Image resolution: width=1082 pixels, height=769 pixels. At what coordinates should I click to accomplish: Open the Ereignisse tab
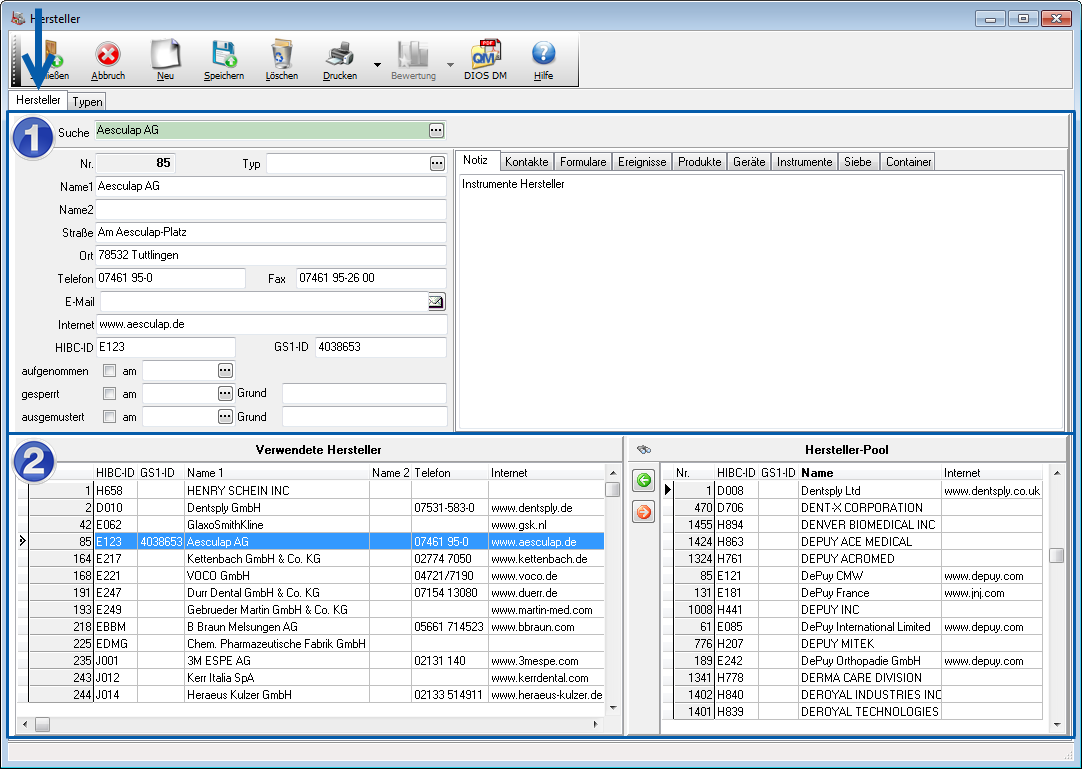coord(642,162)
